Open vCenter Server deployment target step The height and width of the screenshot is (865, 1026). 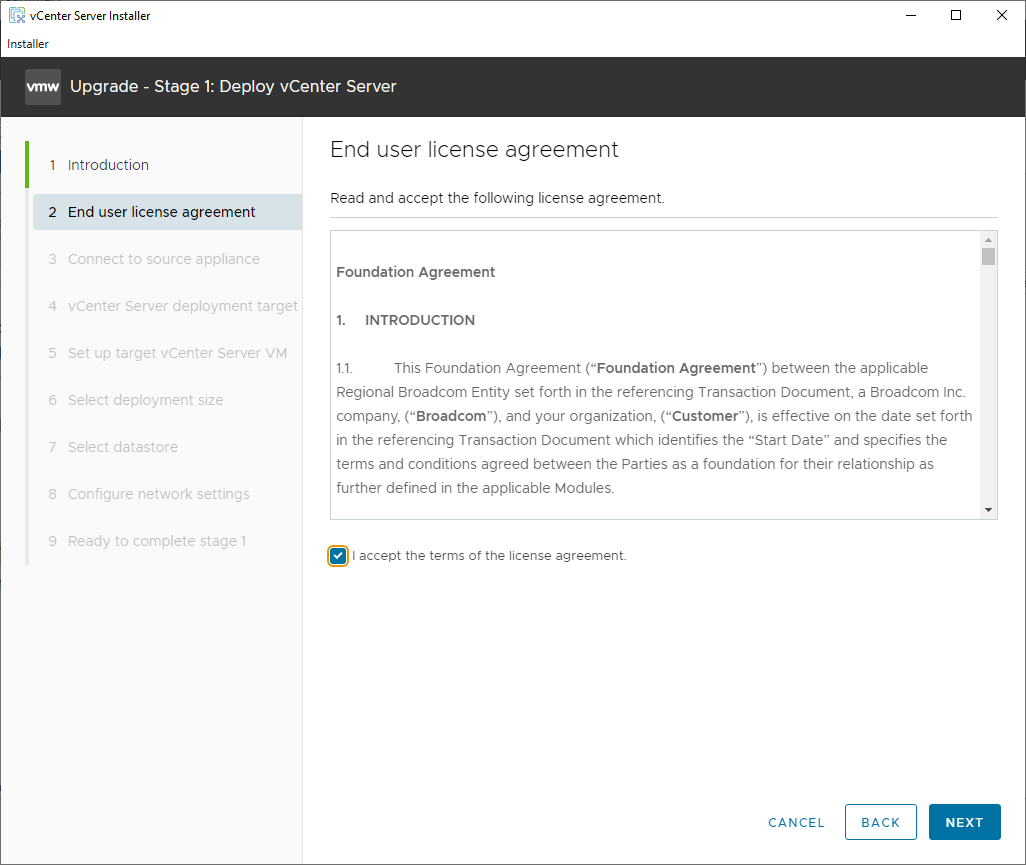tap(182, 306)
